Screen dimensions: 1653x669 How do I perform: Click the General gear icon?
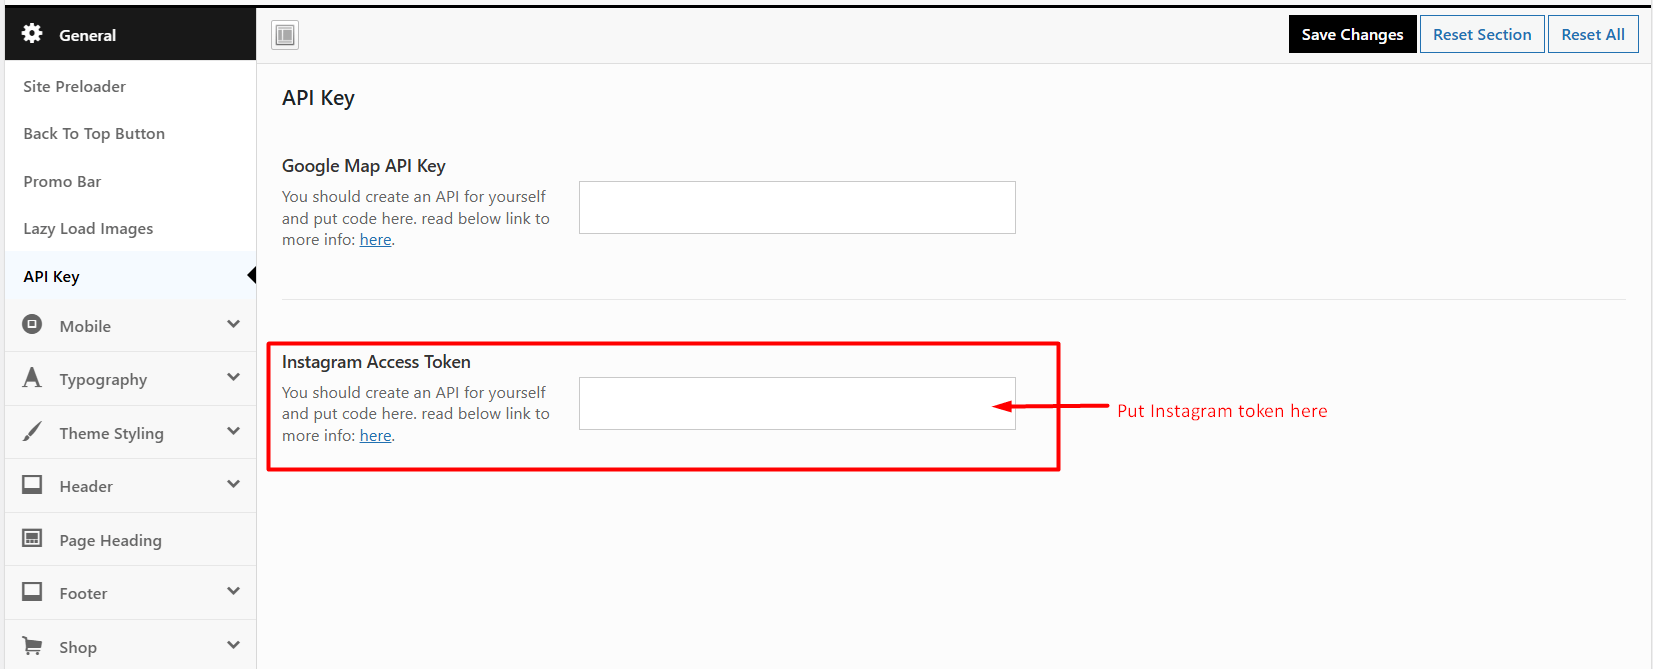pos(32,33)
